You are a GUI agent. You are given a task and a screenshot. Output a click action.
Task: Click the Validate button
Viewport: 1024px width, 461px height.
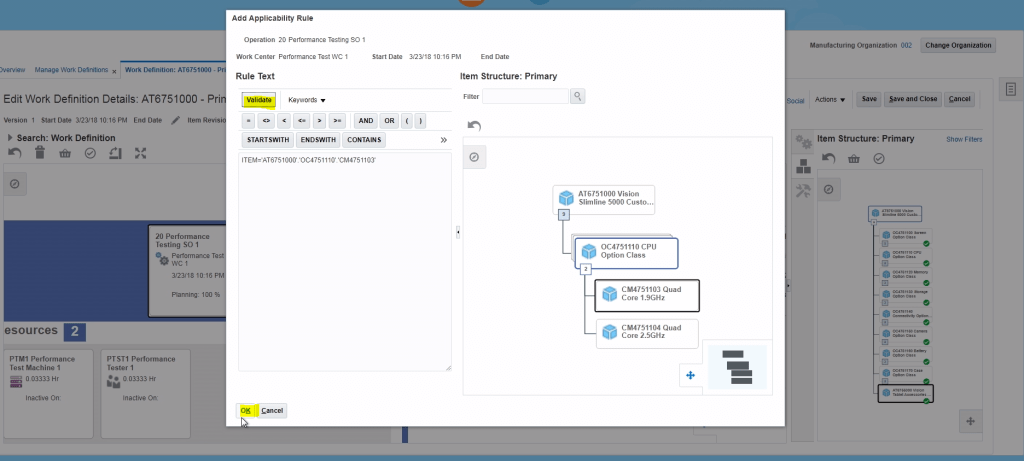[259, 100]
